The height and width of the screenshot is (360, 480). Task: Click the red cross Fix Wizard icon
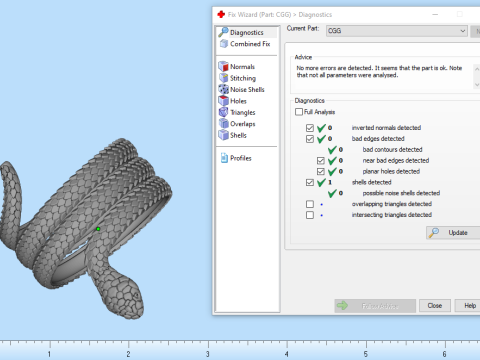click(221, 14)
